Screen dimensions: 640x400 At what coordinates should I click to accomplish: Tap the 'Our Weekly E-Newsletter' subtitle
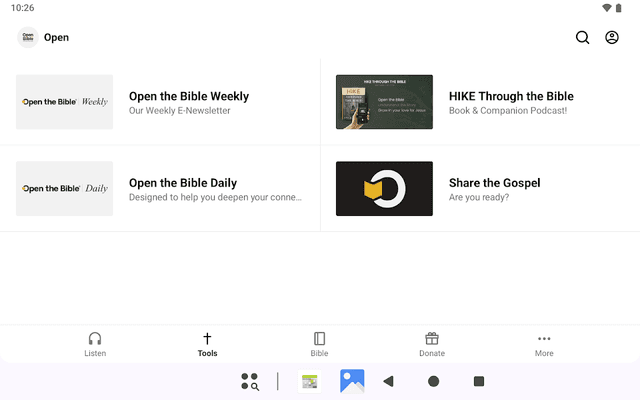pos(180,111)
